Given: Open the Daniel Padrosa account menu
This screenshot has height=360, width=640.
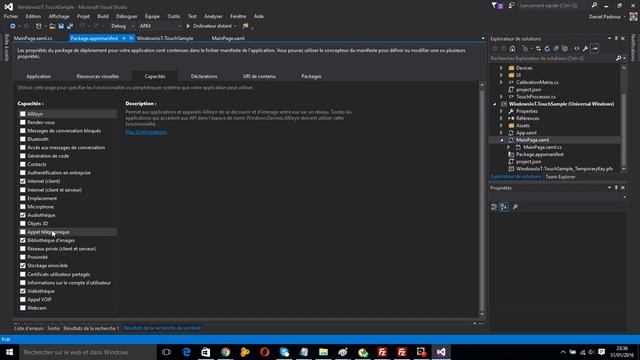Looking at the screenshot, I should pyautogui.click(x=607, y=17).
